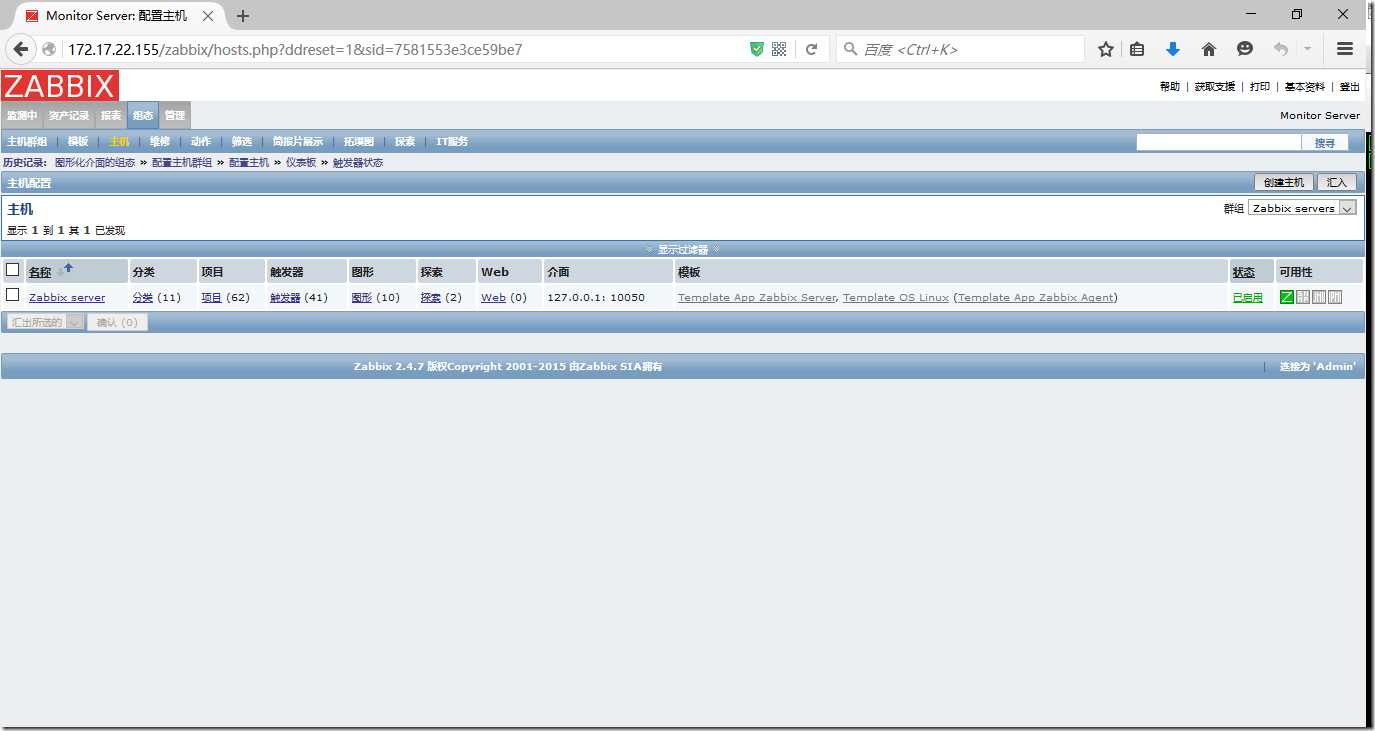The image size is (1375, 731).
Task: Open the 群组 Zabbix servers dropdown
Action: coord(1302,208)
